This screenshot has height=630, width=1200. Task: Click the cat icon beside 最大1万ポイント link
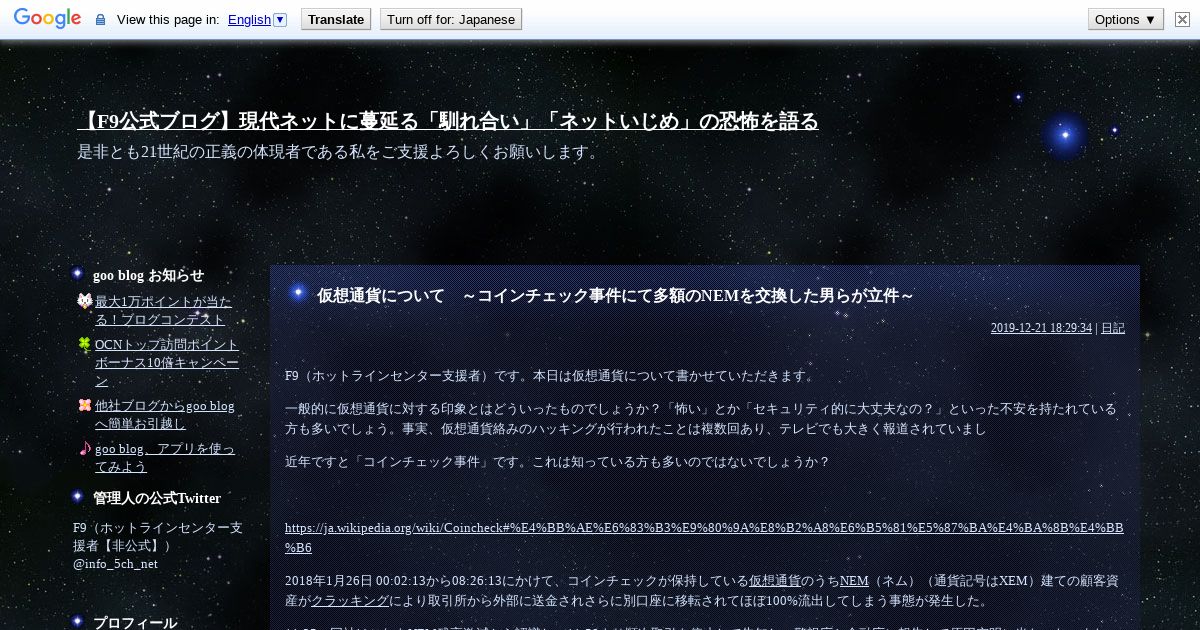(84, 302)
